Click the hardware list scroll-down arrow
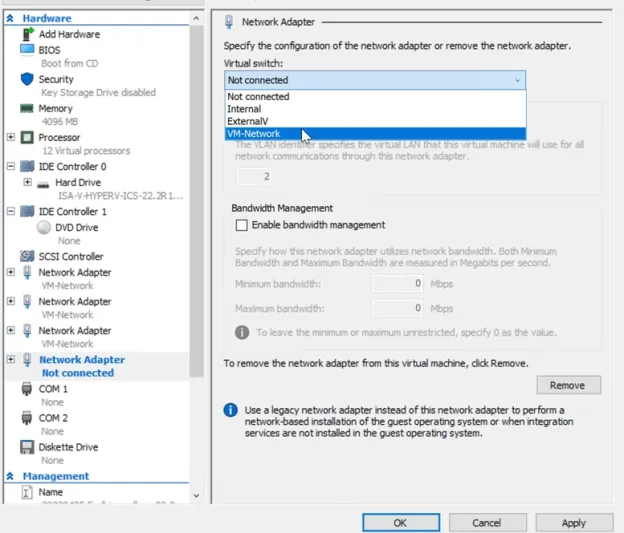This screenshot has height=533, width=624. 196,496
